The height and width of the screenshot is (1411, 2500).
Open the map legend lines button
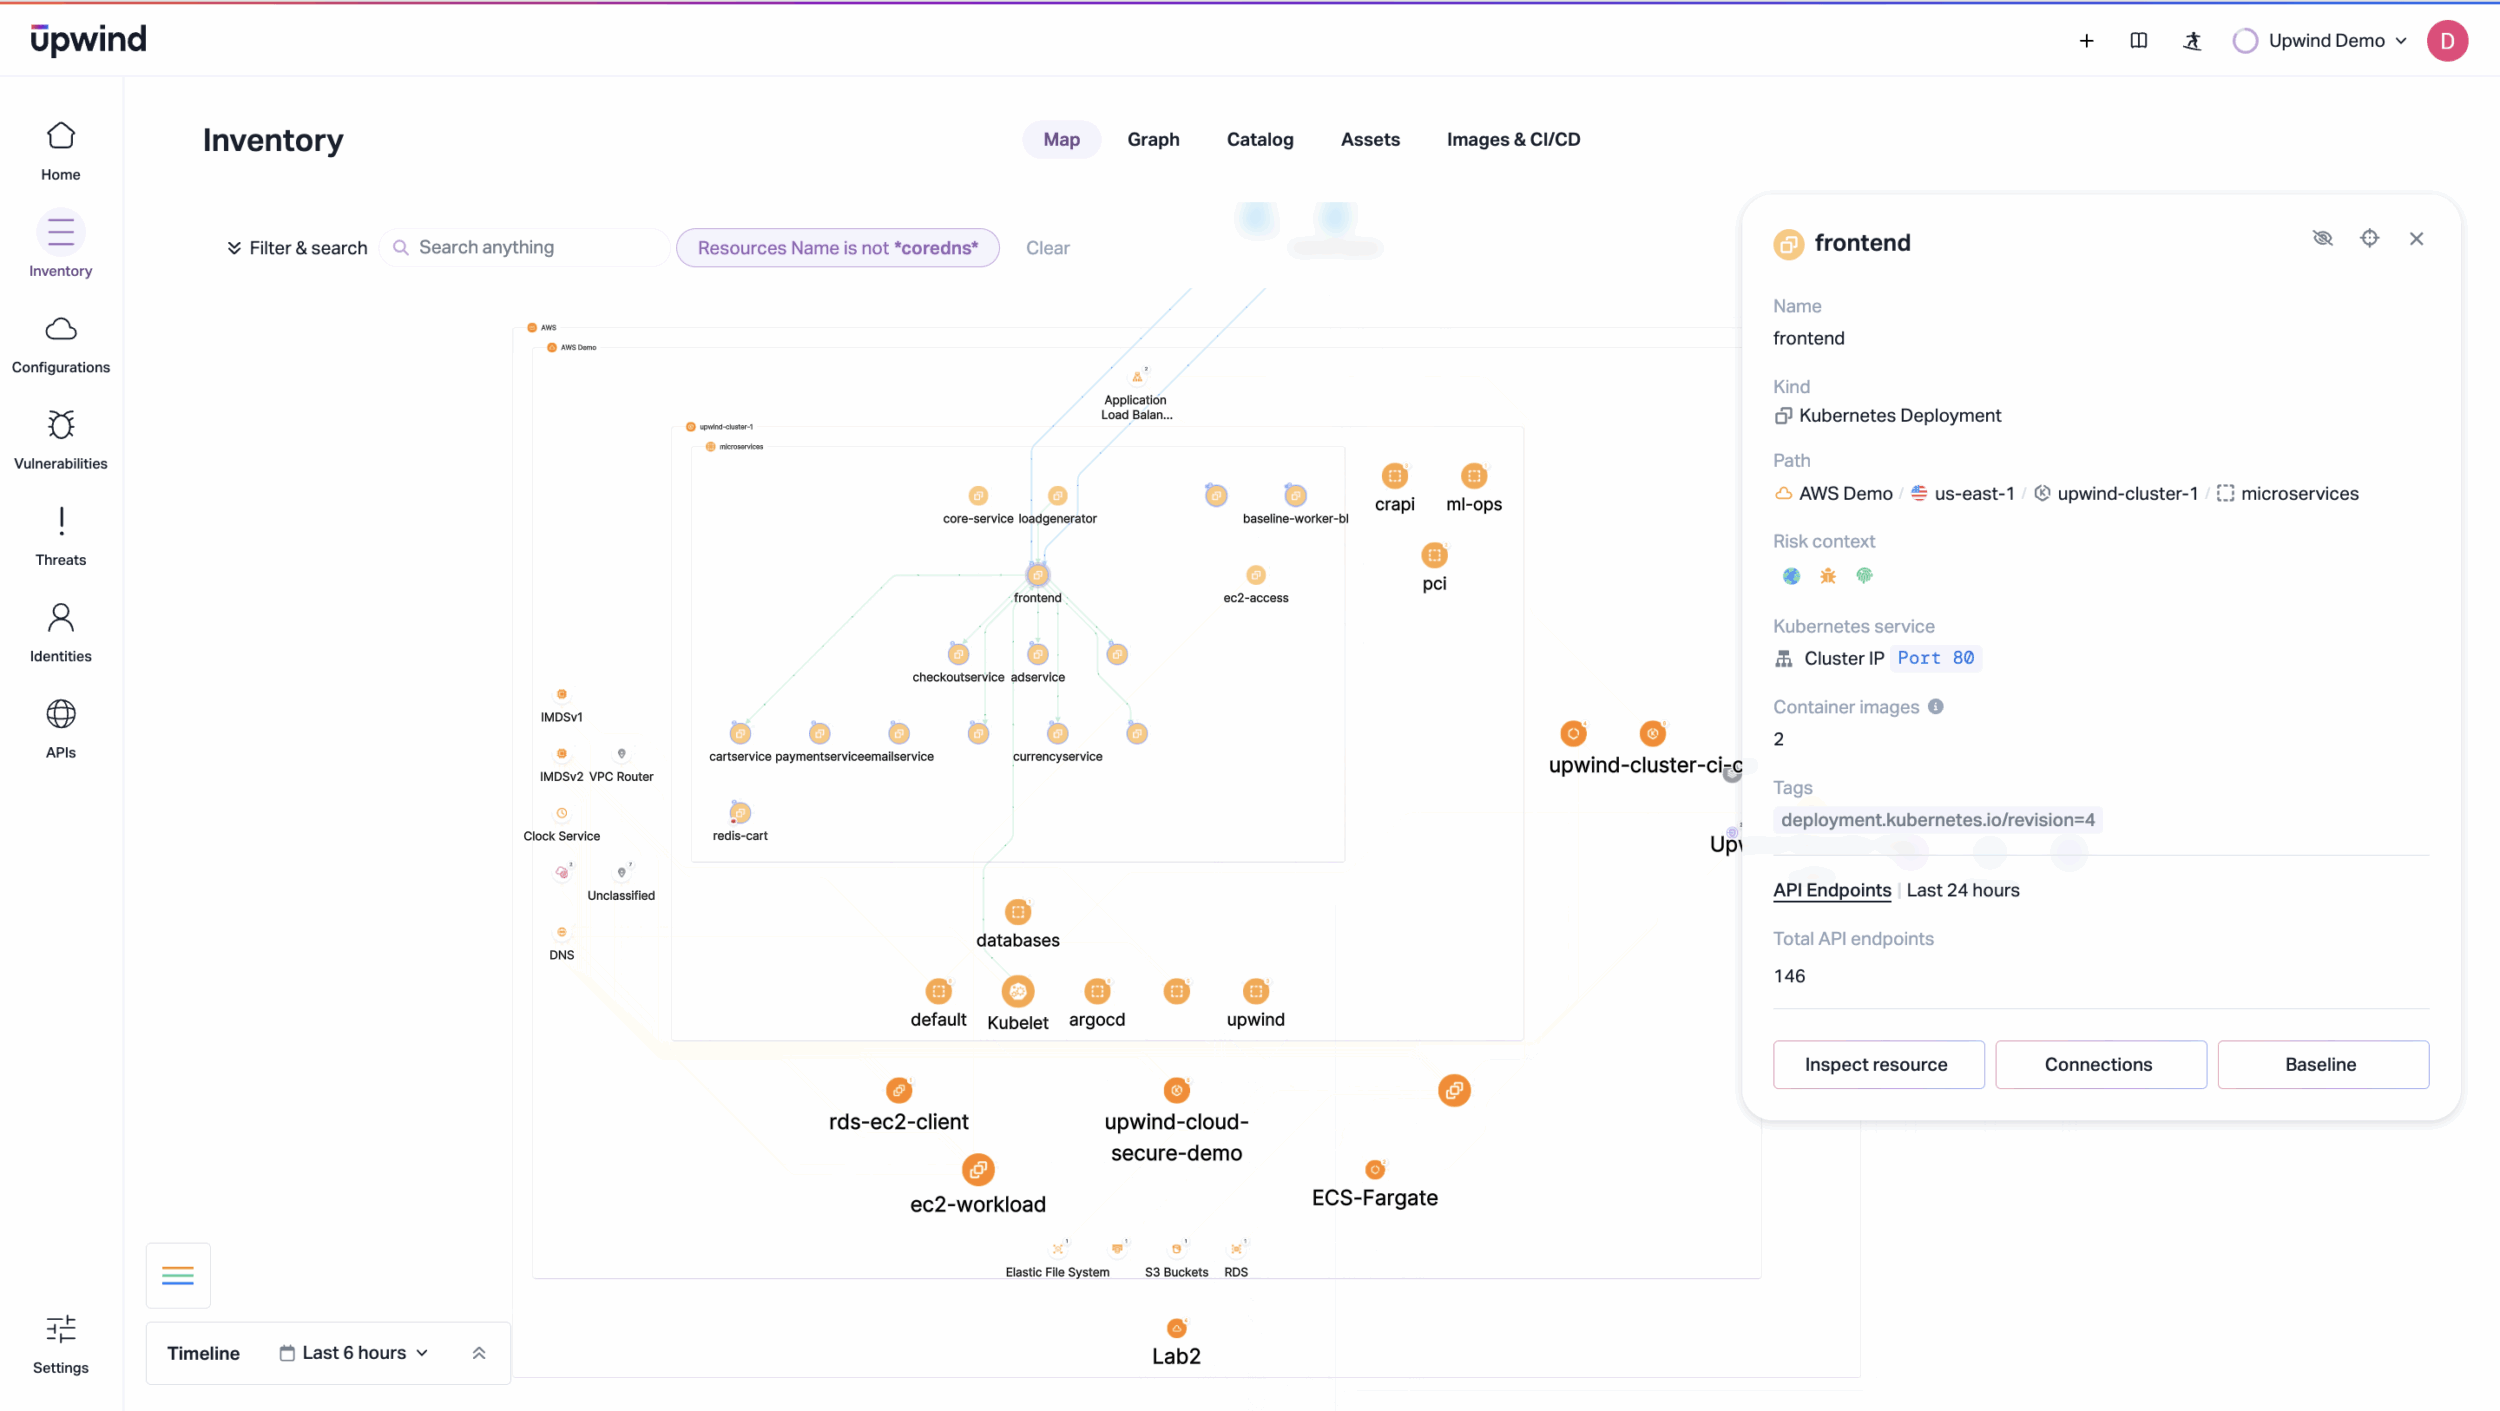[x=178, y=1275]
